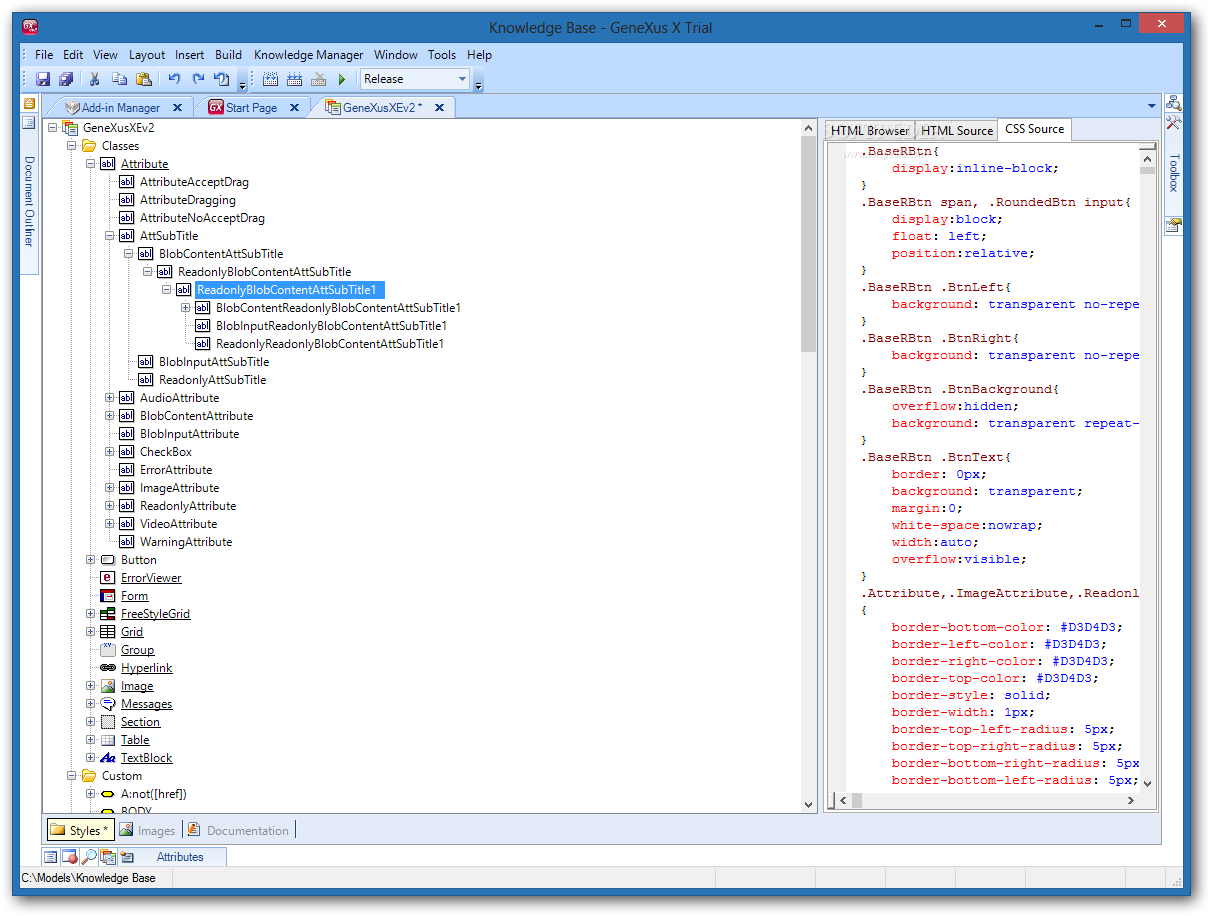Select AttributeAcceptDrag in the tree
Viewport: 1211px width, 916px height.
coord(194,182)
